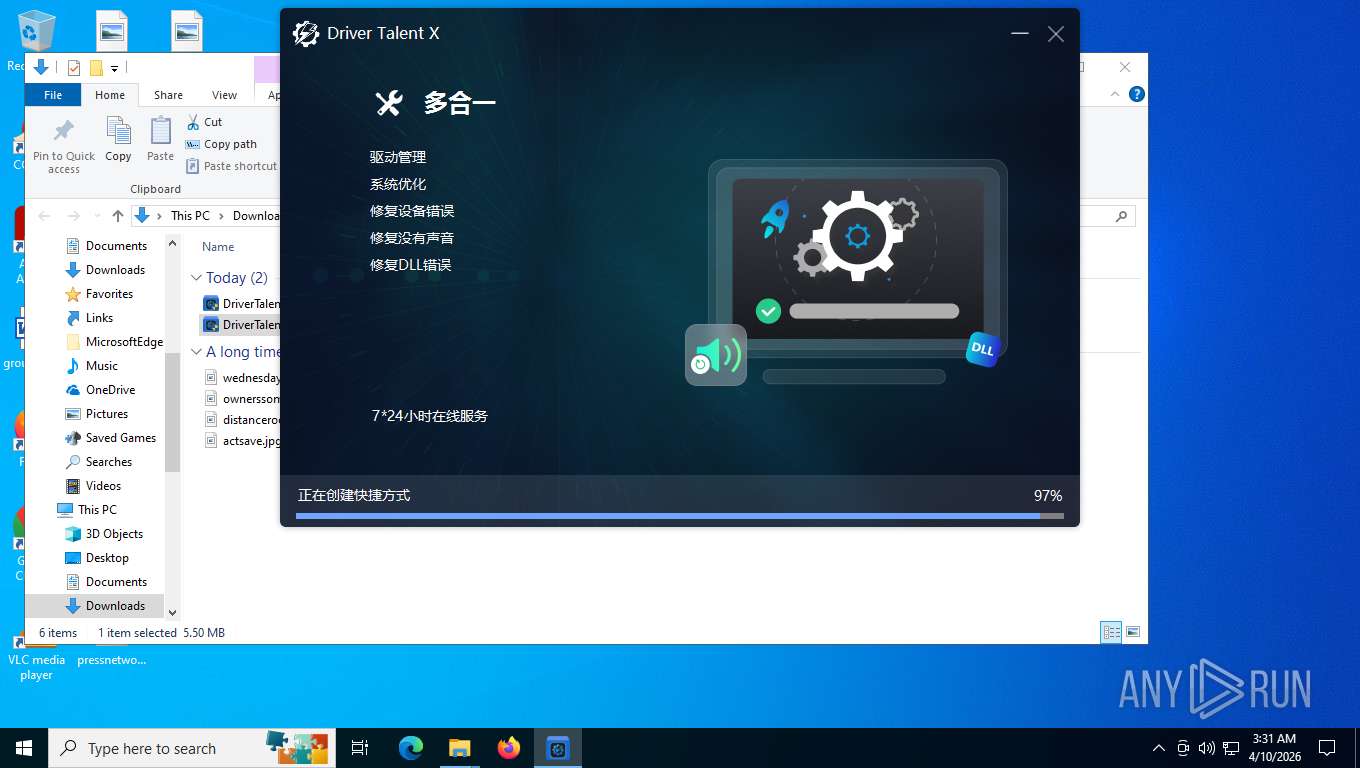Click Cut in the Clipboard group
This screenshot has height=768, width=1360.
click(x=204, y=122)
